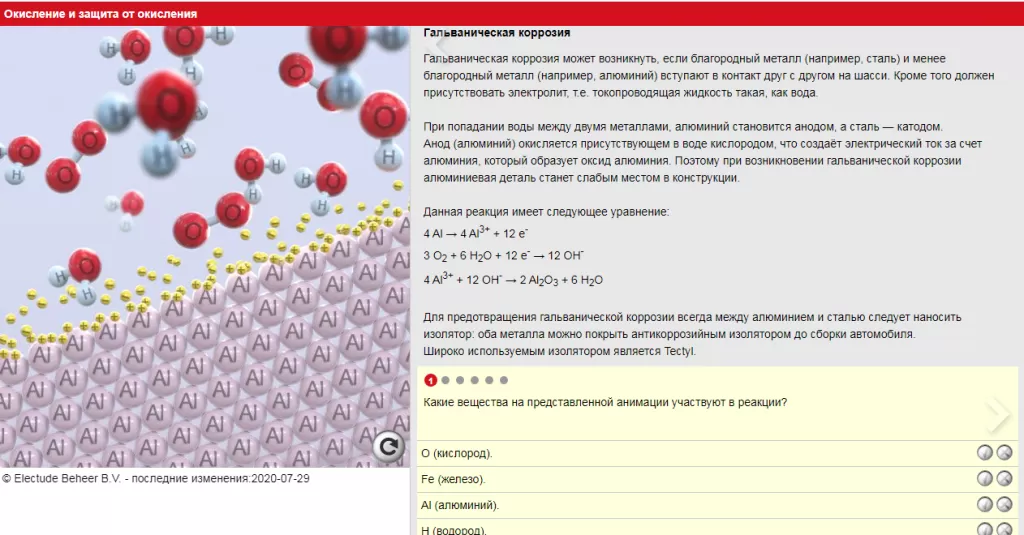Click the 'Гальваническая коррозия' heading
The image size is (1024, 535).
pyautogui.click(x=496, y=33)
